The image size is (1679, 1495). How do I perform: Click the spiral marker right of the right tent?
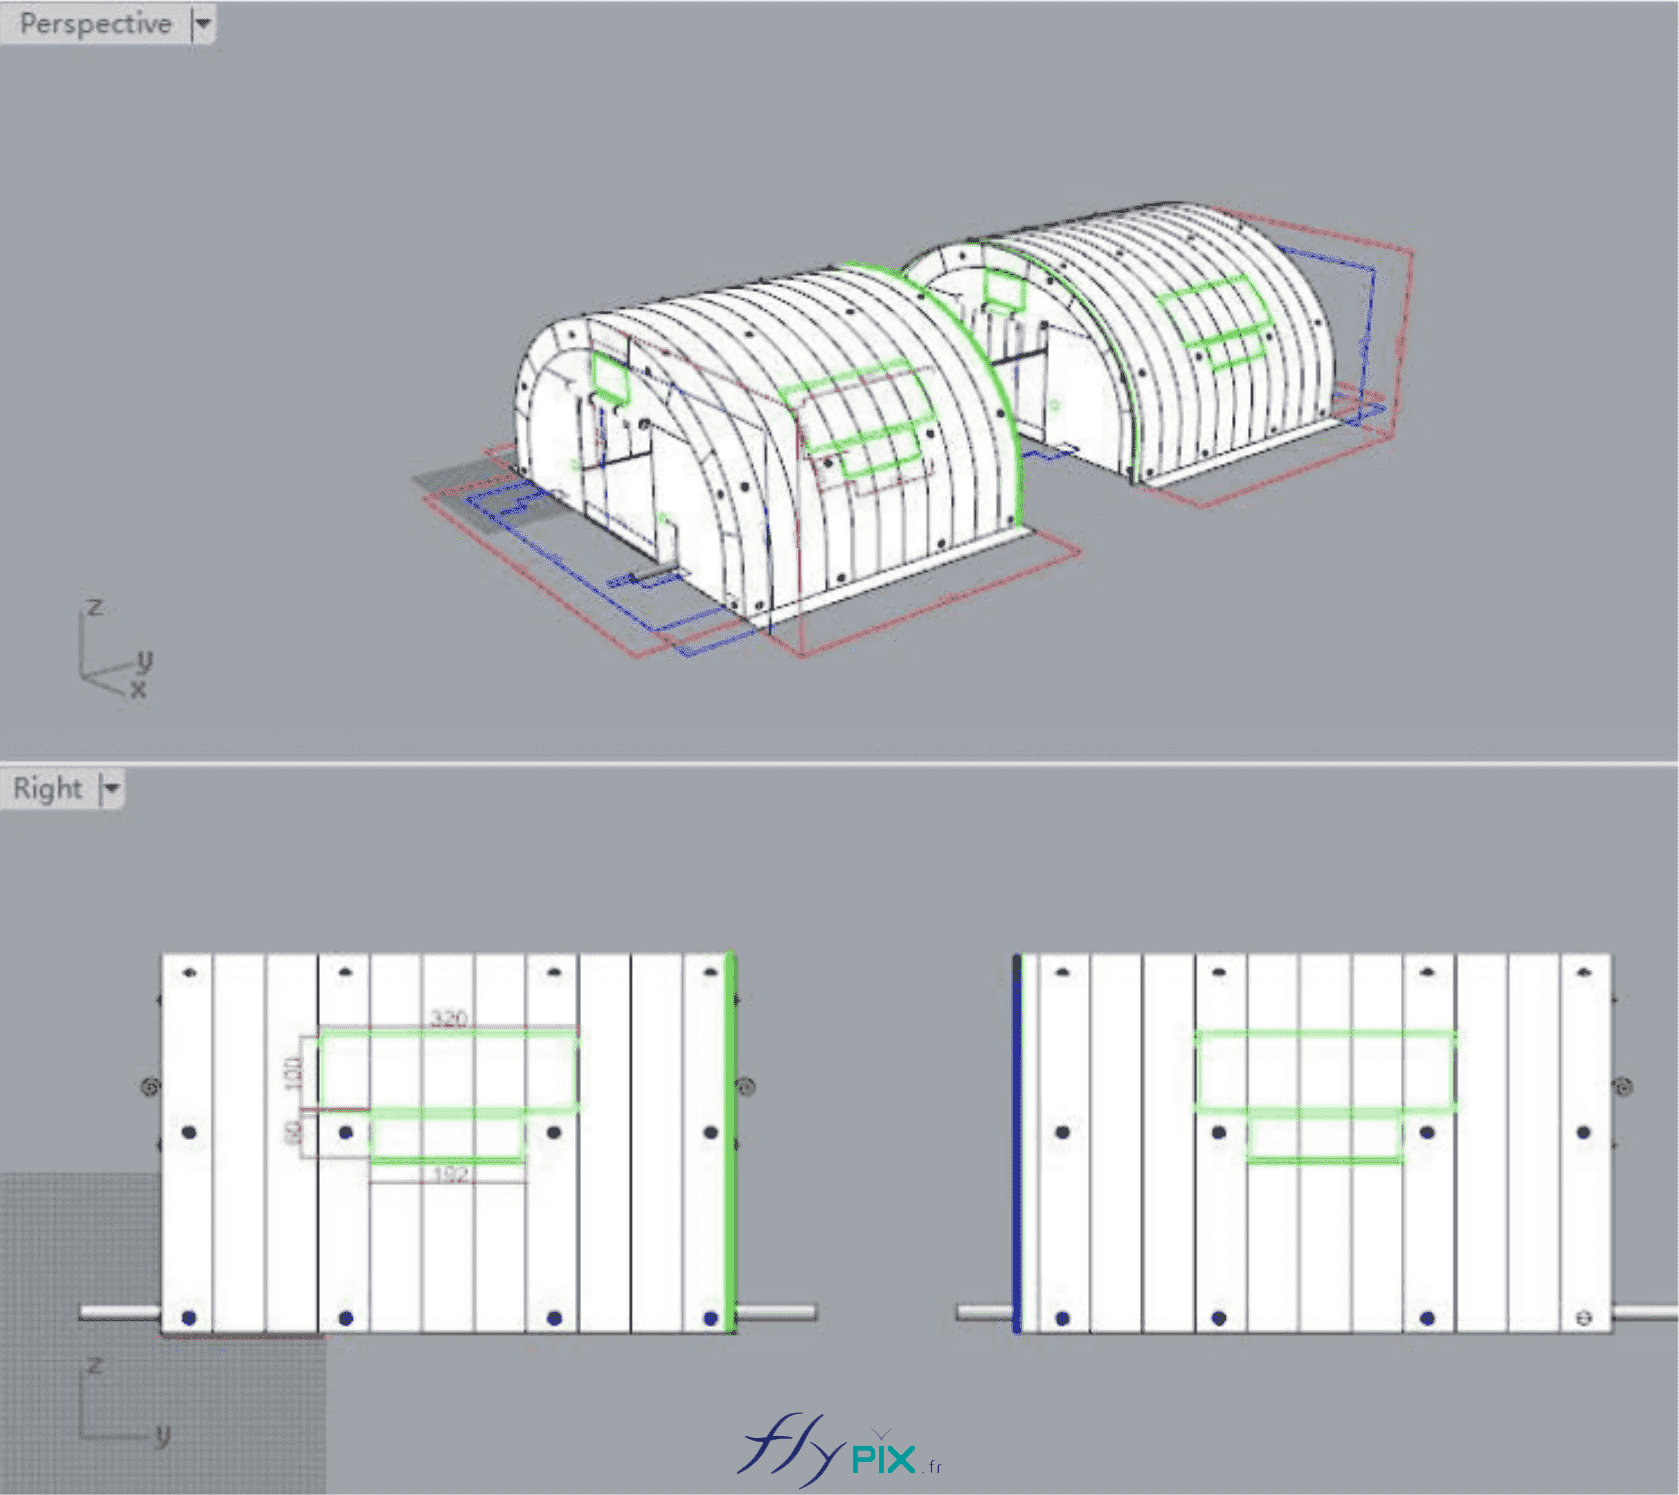pos(1624,1086)
